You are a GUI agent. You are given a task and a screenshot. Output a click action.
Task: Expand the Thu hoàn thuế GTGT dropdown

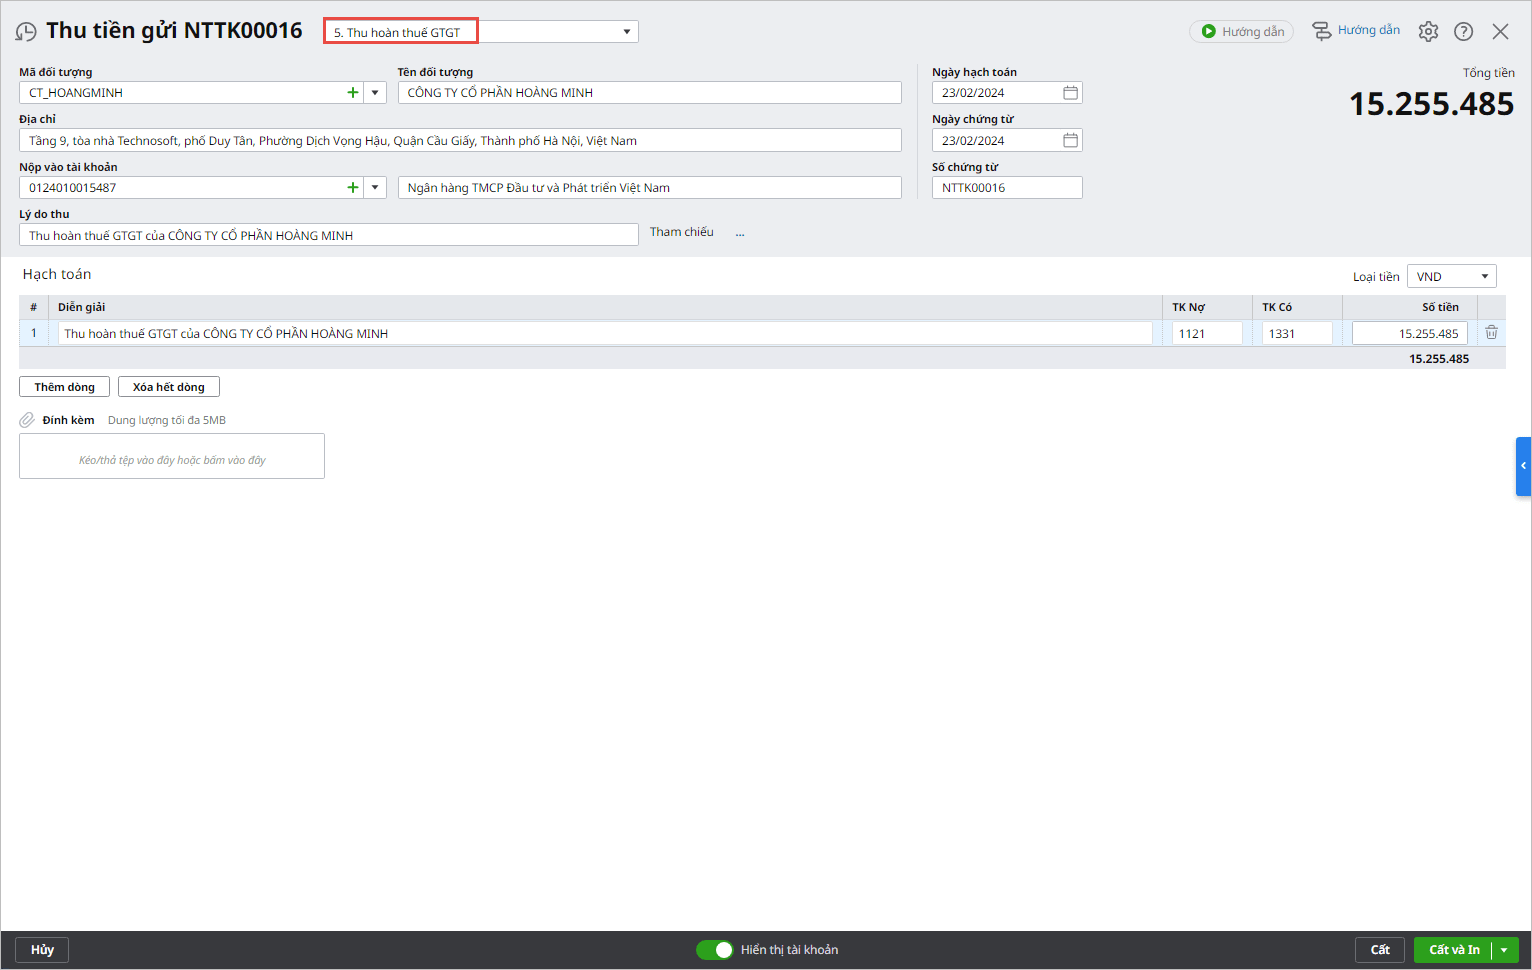coord(627,32)
